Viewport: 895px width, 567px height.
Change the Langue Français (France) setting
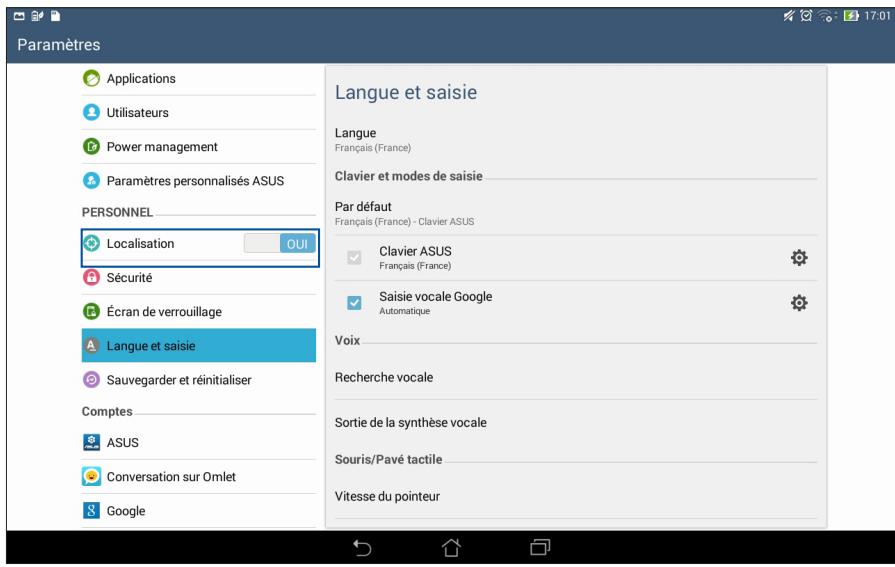coord(576,140)
